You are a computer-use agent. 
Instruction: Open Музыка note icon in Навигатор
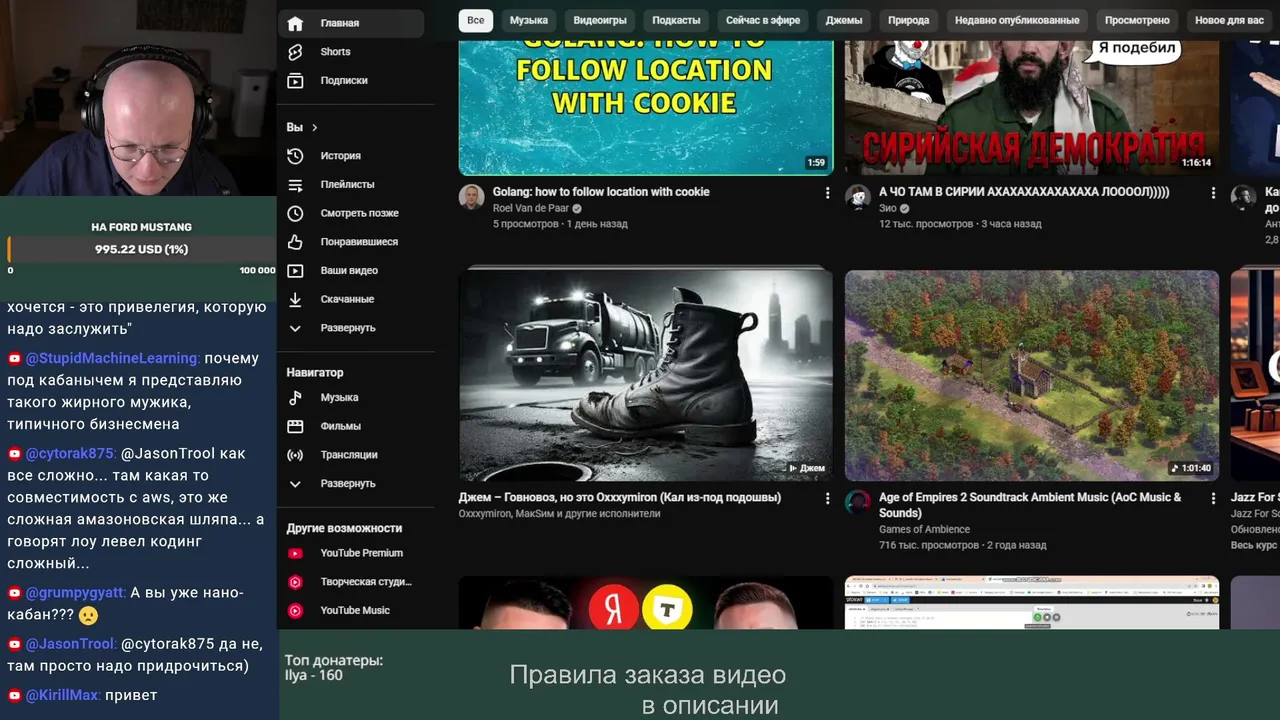[x=295, y=398]
